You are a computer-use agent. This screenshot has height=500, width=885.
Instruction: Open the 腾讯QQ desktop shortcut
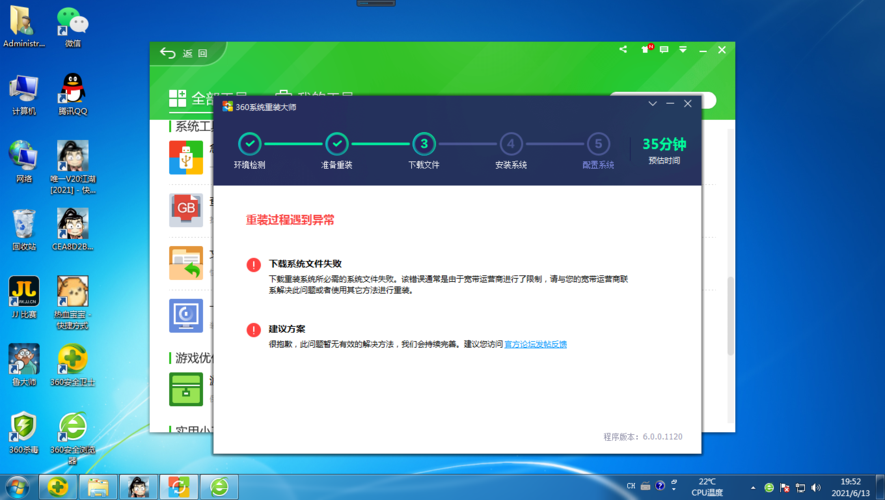click(73, 95)
